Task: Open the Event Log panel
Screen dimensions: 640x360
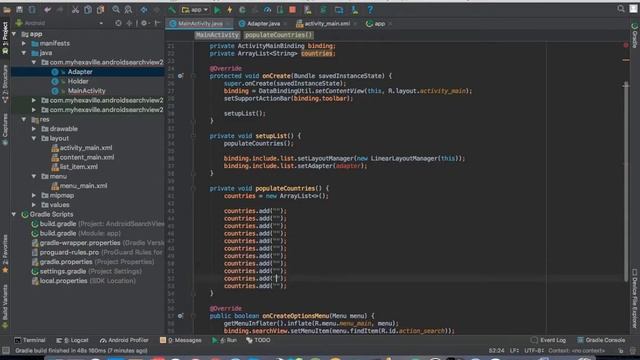Action: coord(549,340)
